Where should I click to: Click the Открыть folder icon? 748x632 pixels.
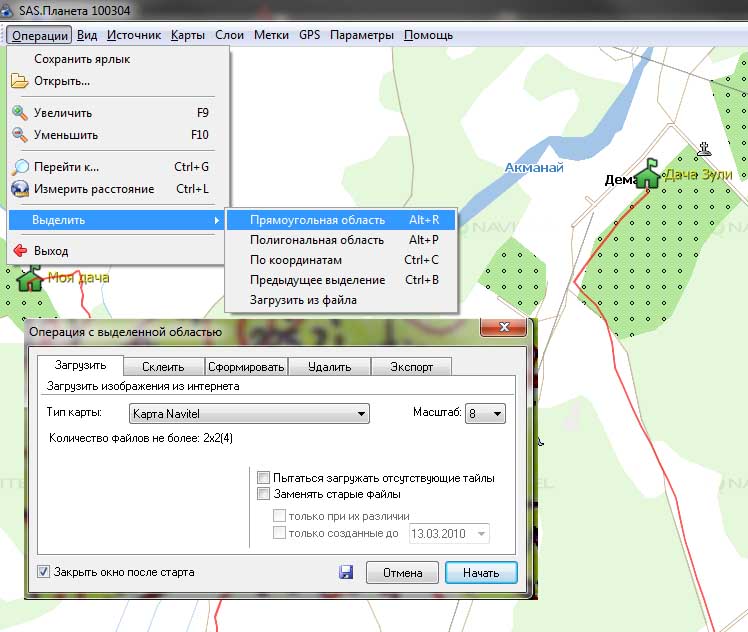point(19,81)
